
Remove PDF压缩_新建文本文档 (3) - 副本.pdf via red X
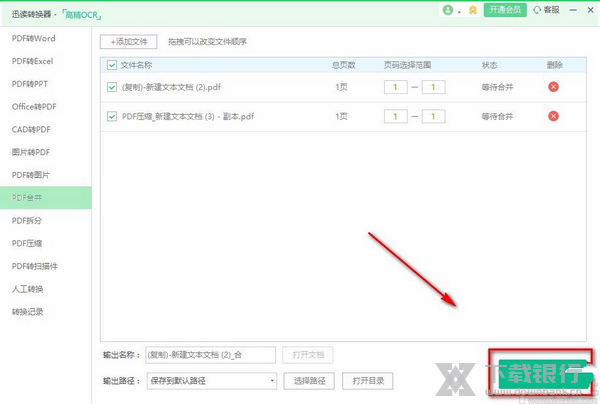553,116
